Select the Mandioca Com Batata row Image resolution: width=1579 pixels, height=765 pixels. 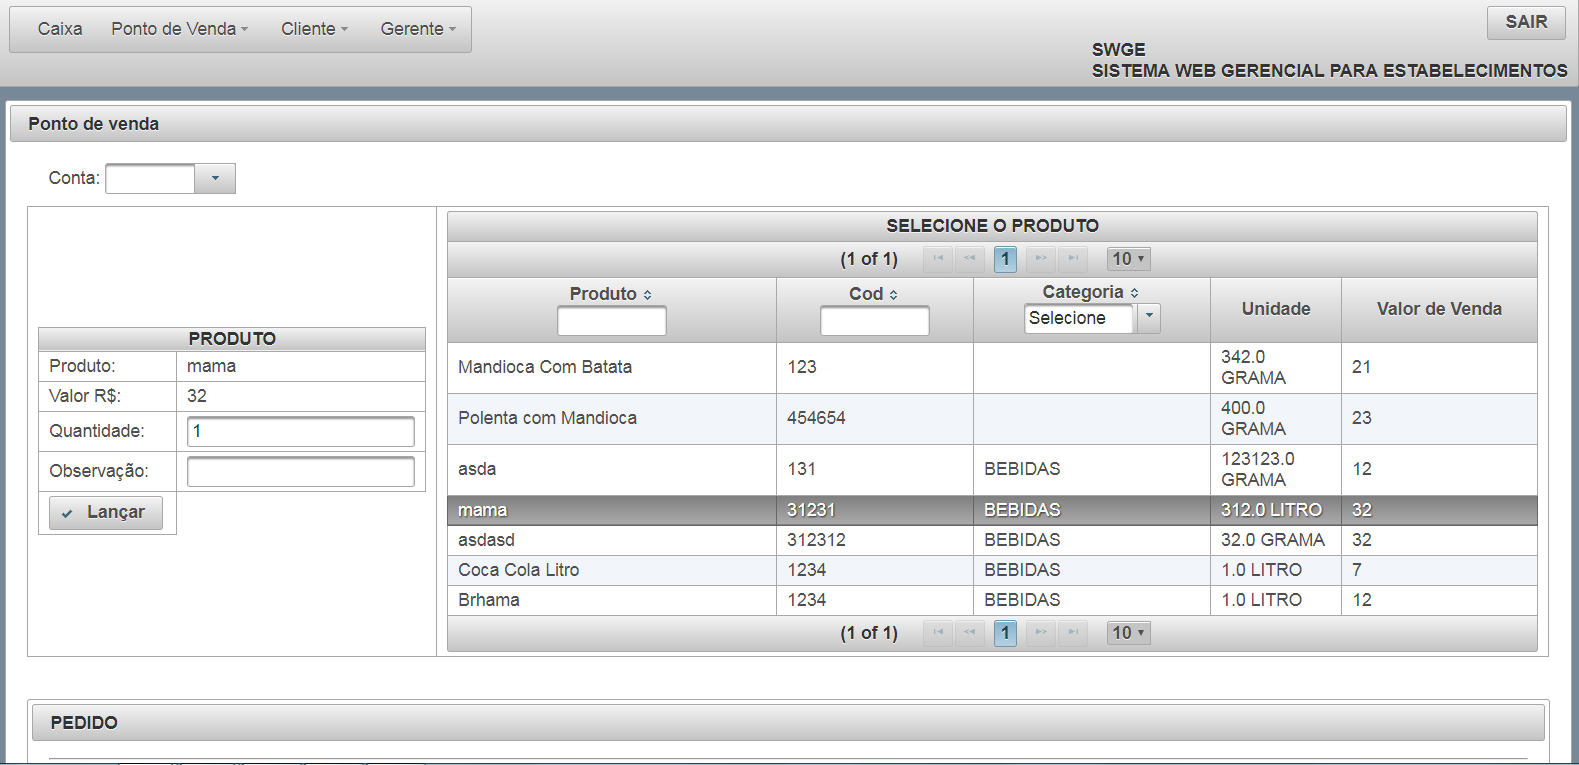click(x=992, y=368)
